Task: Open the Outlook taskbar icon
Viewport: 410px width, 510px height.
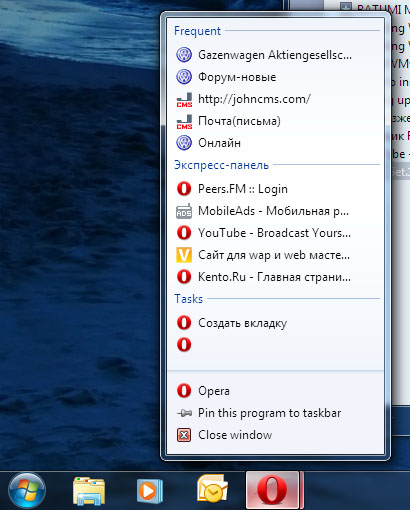Action: [x=212, y=489]
